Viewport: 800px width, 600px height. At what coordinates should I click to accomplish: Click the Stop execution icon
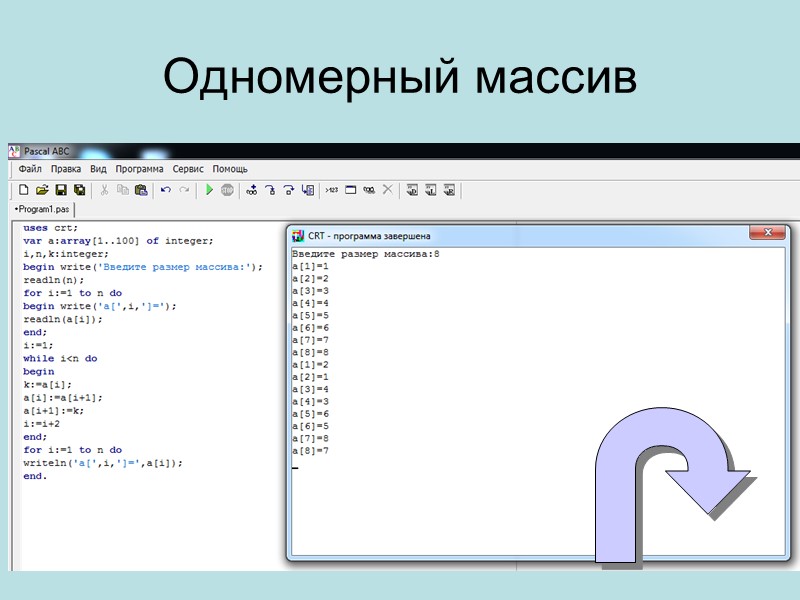pyautogui.click(x=228, y=188)
